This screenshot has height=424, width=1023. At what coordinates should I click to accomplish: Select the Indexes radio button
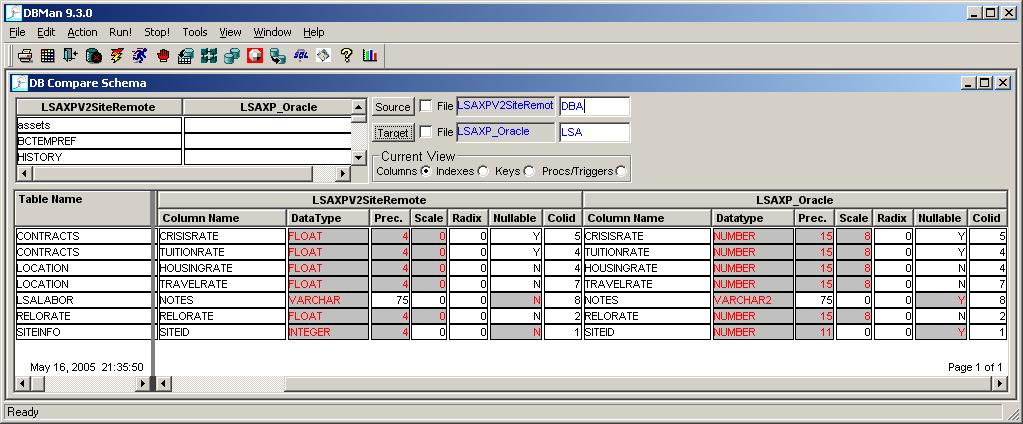point(484,171)
